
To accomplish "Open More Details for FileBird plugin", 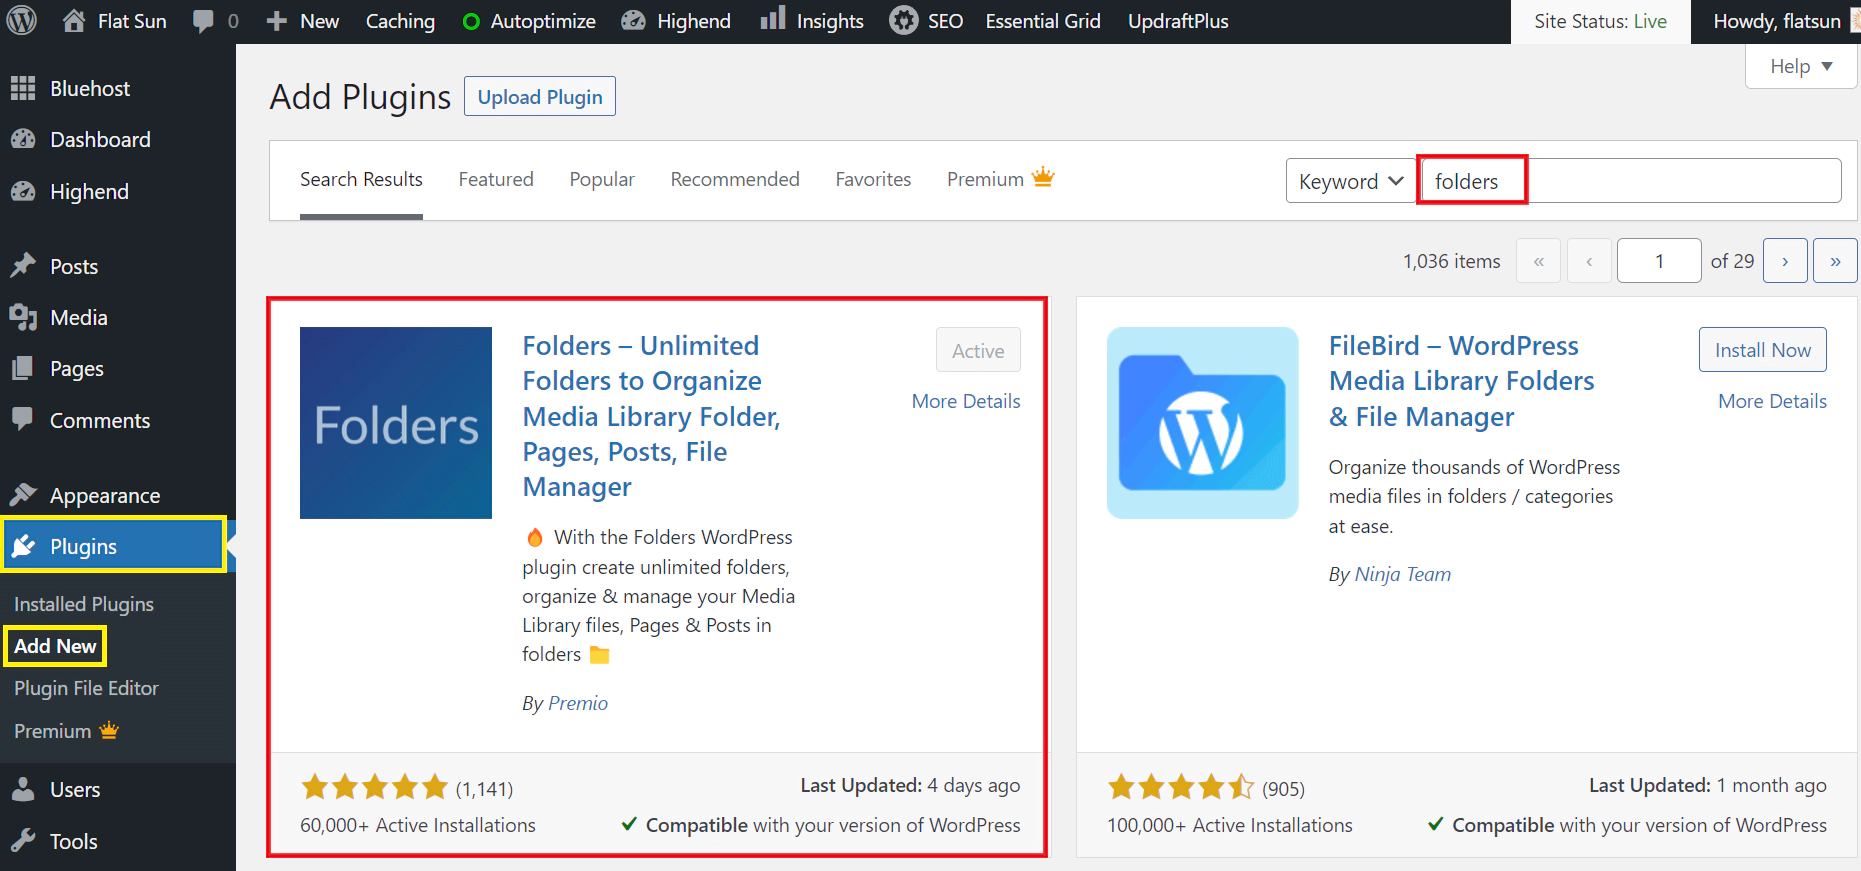I will click(x=1772, y=401).
